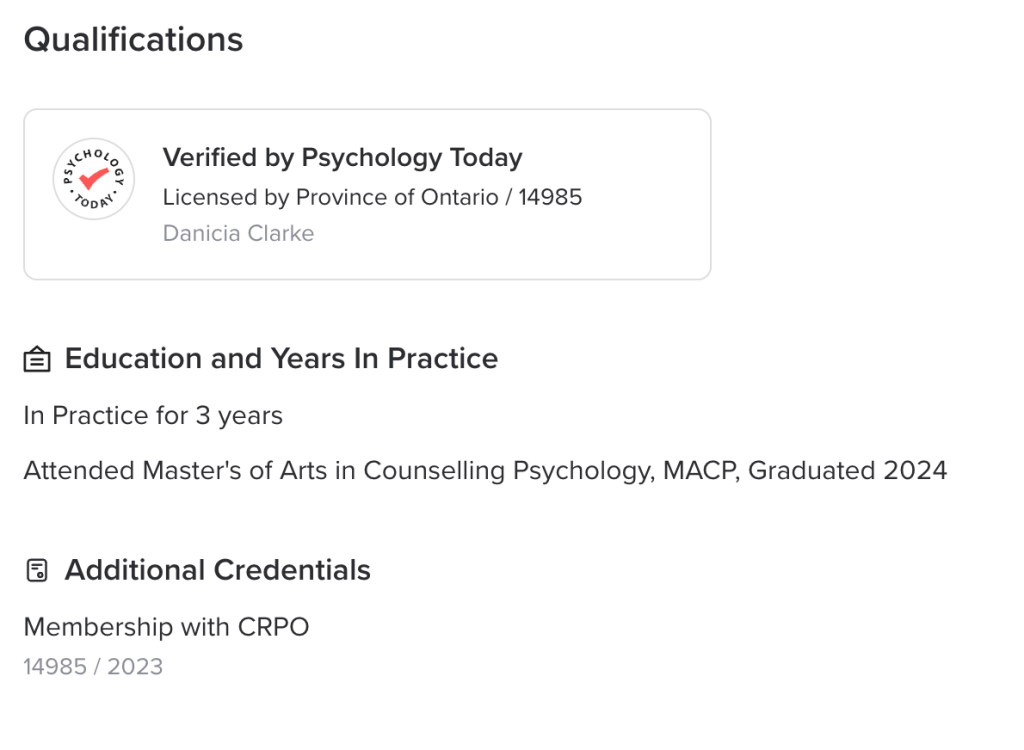Image resolution: width=1024 pixels, height=750 pixels.
Task: Click the Education and Years In Practice heading
Action: click(281, 359)
